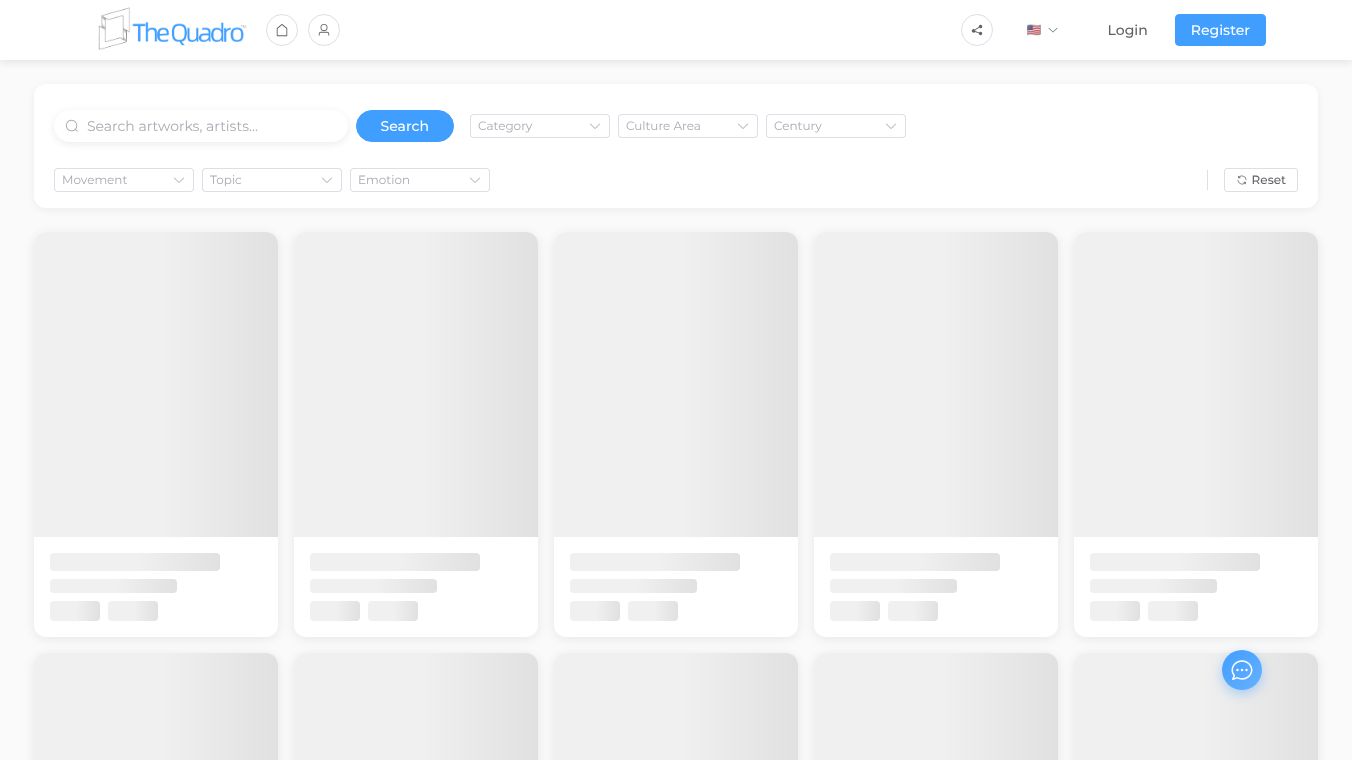Expand the Topic dropdown

tap(272, 180)
